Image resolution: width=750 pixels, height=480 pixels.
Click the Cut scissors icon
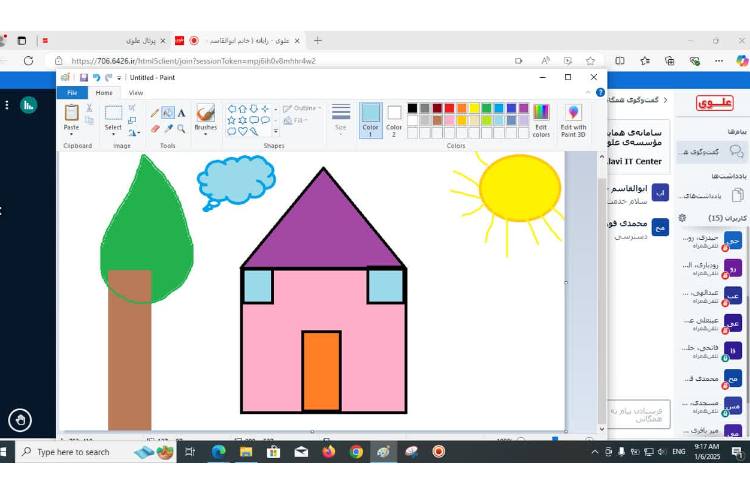click(x=89, y=108)
